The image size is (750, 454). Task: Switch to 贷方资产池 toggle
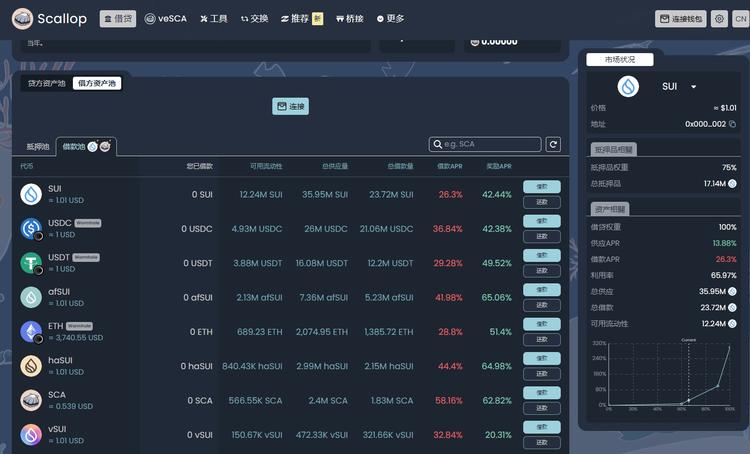[x=46, y=83]
